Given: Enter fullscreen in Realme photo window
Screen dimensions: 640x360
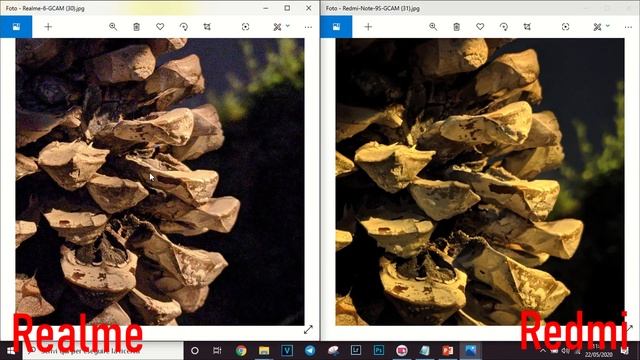Looking at the screenshot, I should tap(308, 329).
